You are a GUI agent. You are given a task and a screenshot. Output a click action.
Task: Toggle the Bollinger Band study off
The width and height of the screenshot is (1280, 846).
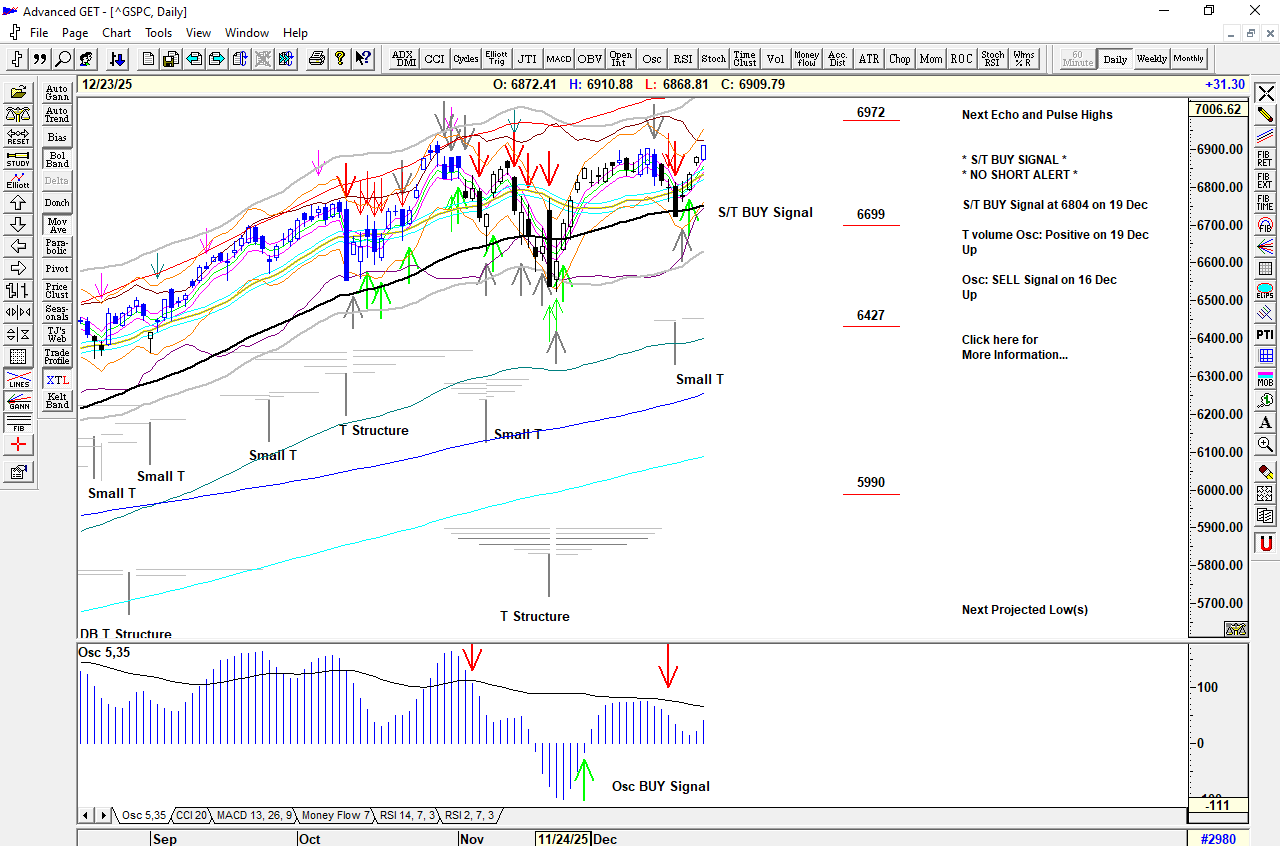(x=57, y=159)
